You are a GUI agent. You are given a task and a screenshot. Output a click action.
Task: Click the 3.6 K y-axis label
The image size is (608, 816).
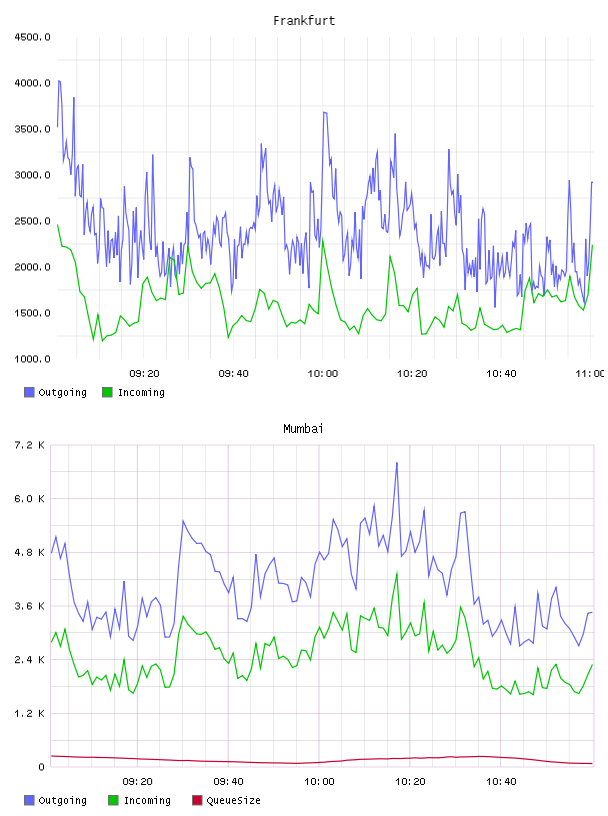click(x=29, y=606)
